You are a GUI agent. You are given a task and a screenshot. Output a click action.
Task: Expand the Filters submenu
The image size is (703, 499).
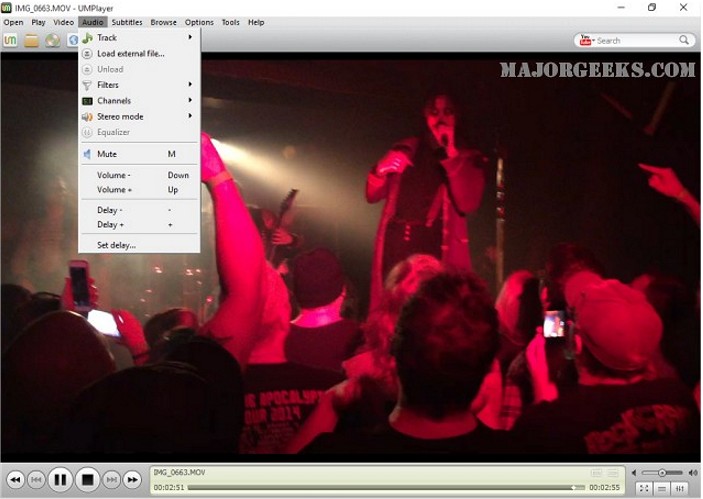point(139,85)
